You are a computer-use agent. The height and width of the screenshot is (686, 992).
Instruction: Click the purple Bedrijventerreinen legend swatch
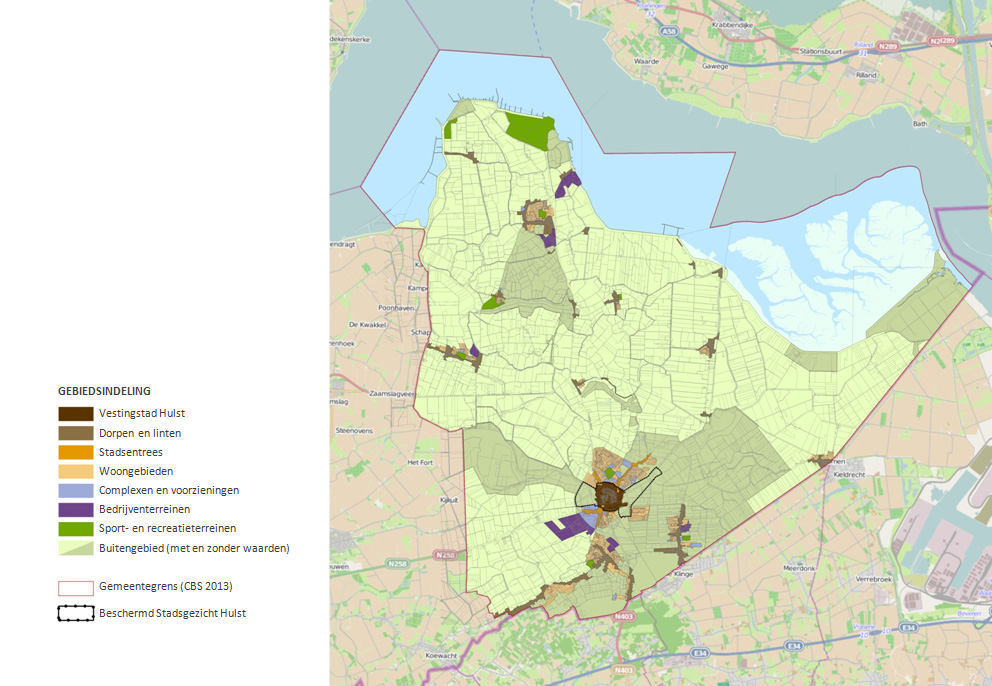click(x=76, y=509)
